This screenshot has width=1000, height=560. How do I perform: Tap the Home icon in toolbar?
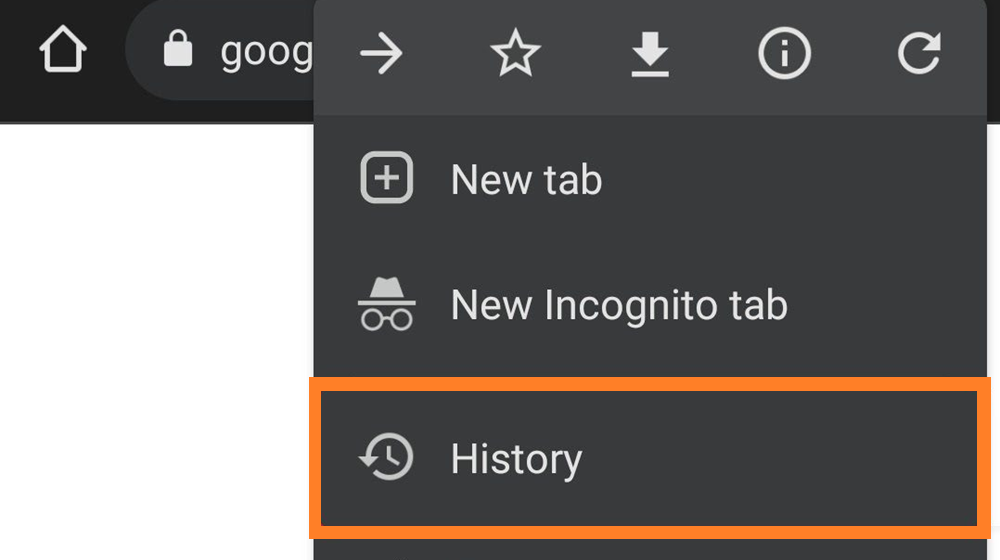pos(62,51)
